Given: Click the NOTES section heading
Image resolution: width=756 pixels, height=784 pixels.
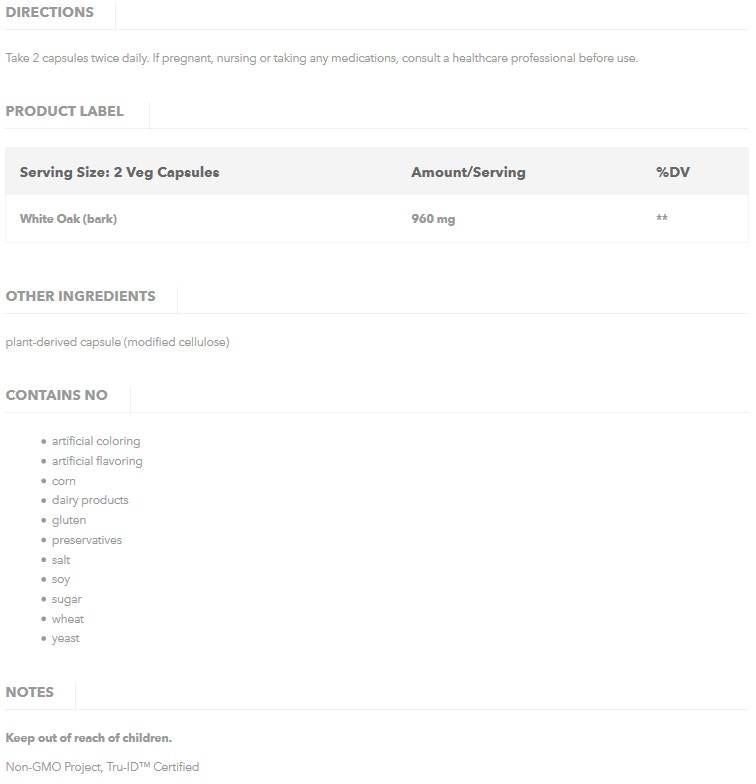Looking at the screenshot, I should click(x=30, y=692).
